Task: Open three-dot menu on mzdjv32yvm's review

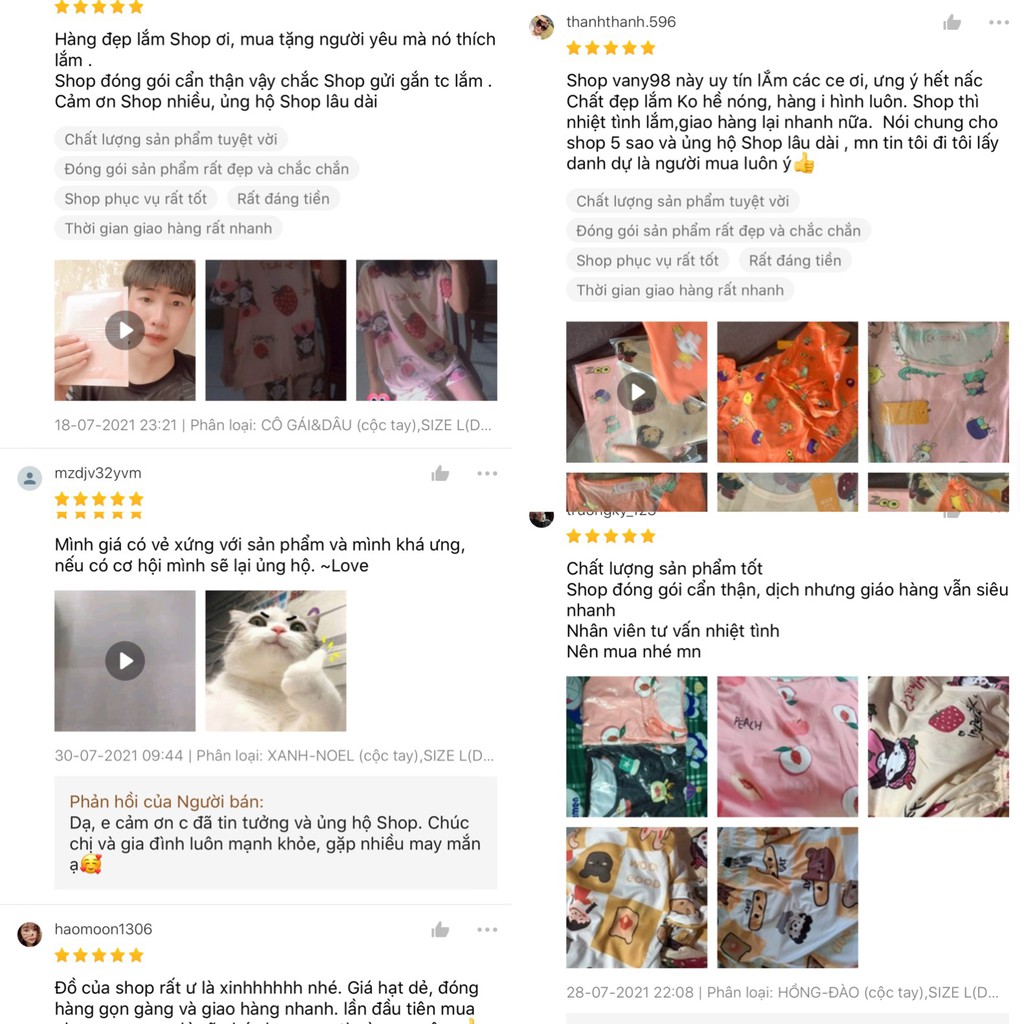Action: point(487,473)
